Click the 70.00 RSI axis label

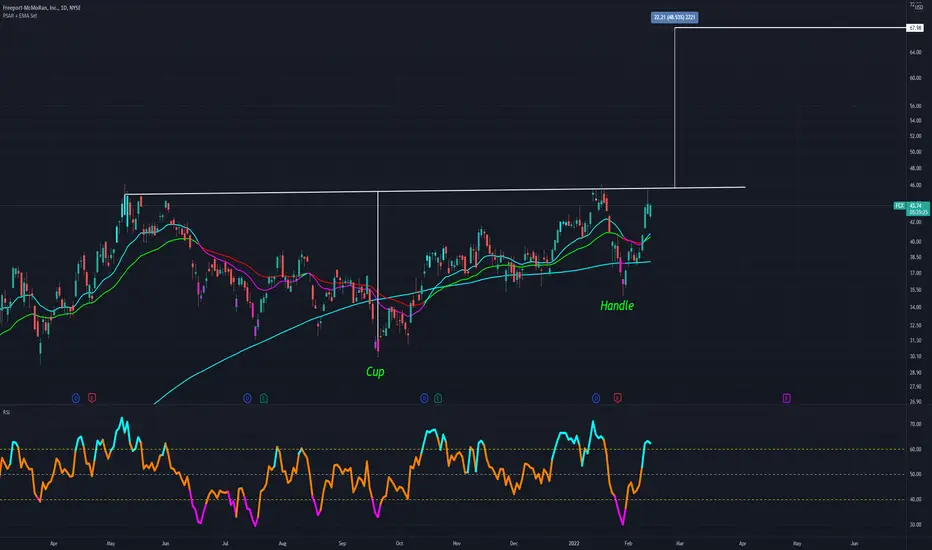915,425
